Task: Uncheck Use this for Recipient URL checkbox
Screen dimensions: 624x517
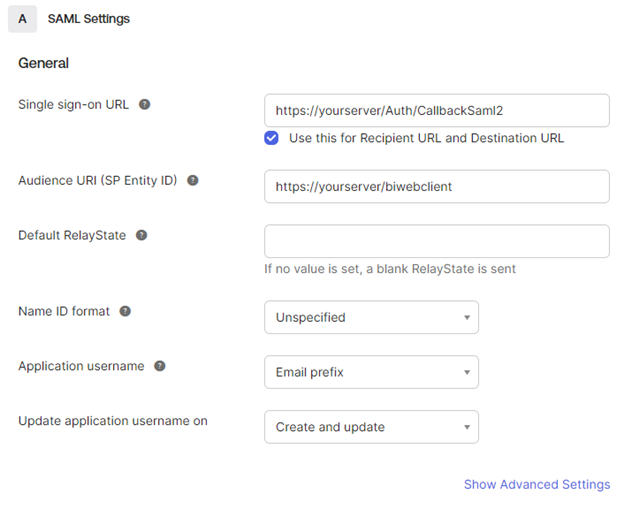Action: (272, 138)
